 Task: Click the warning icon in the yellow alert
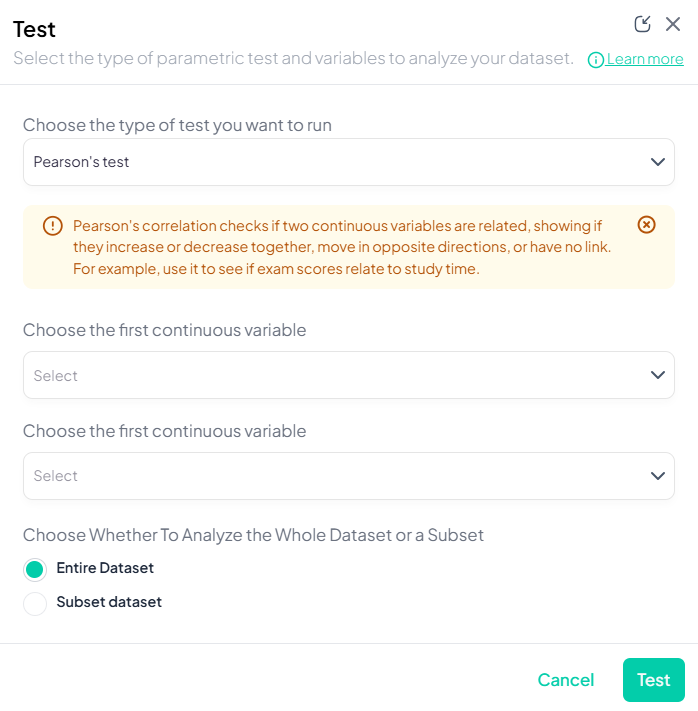pos(53,226)
